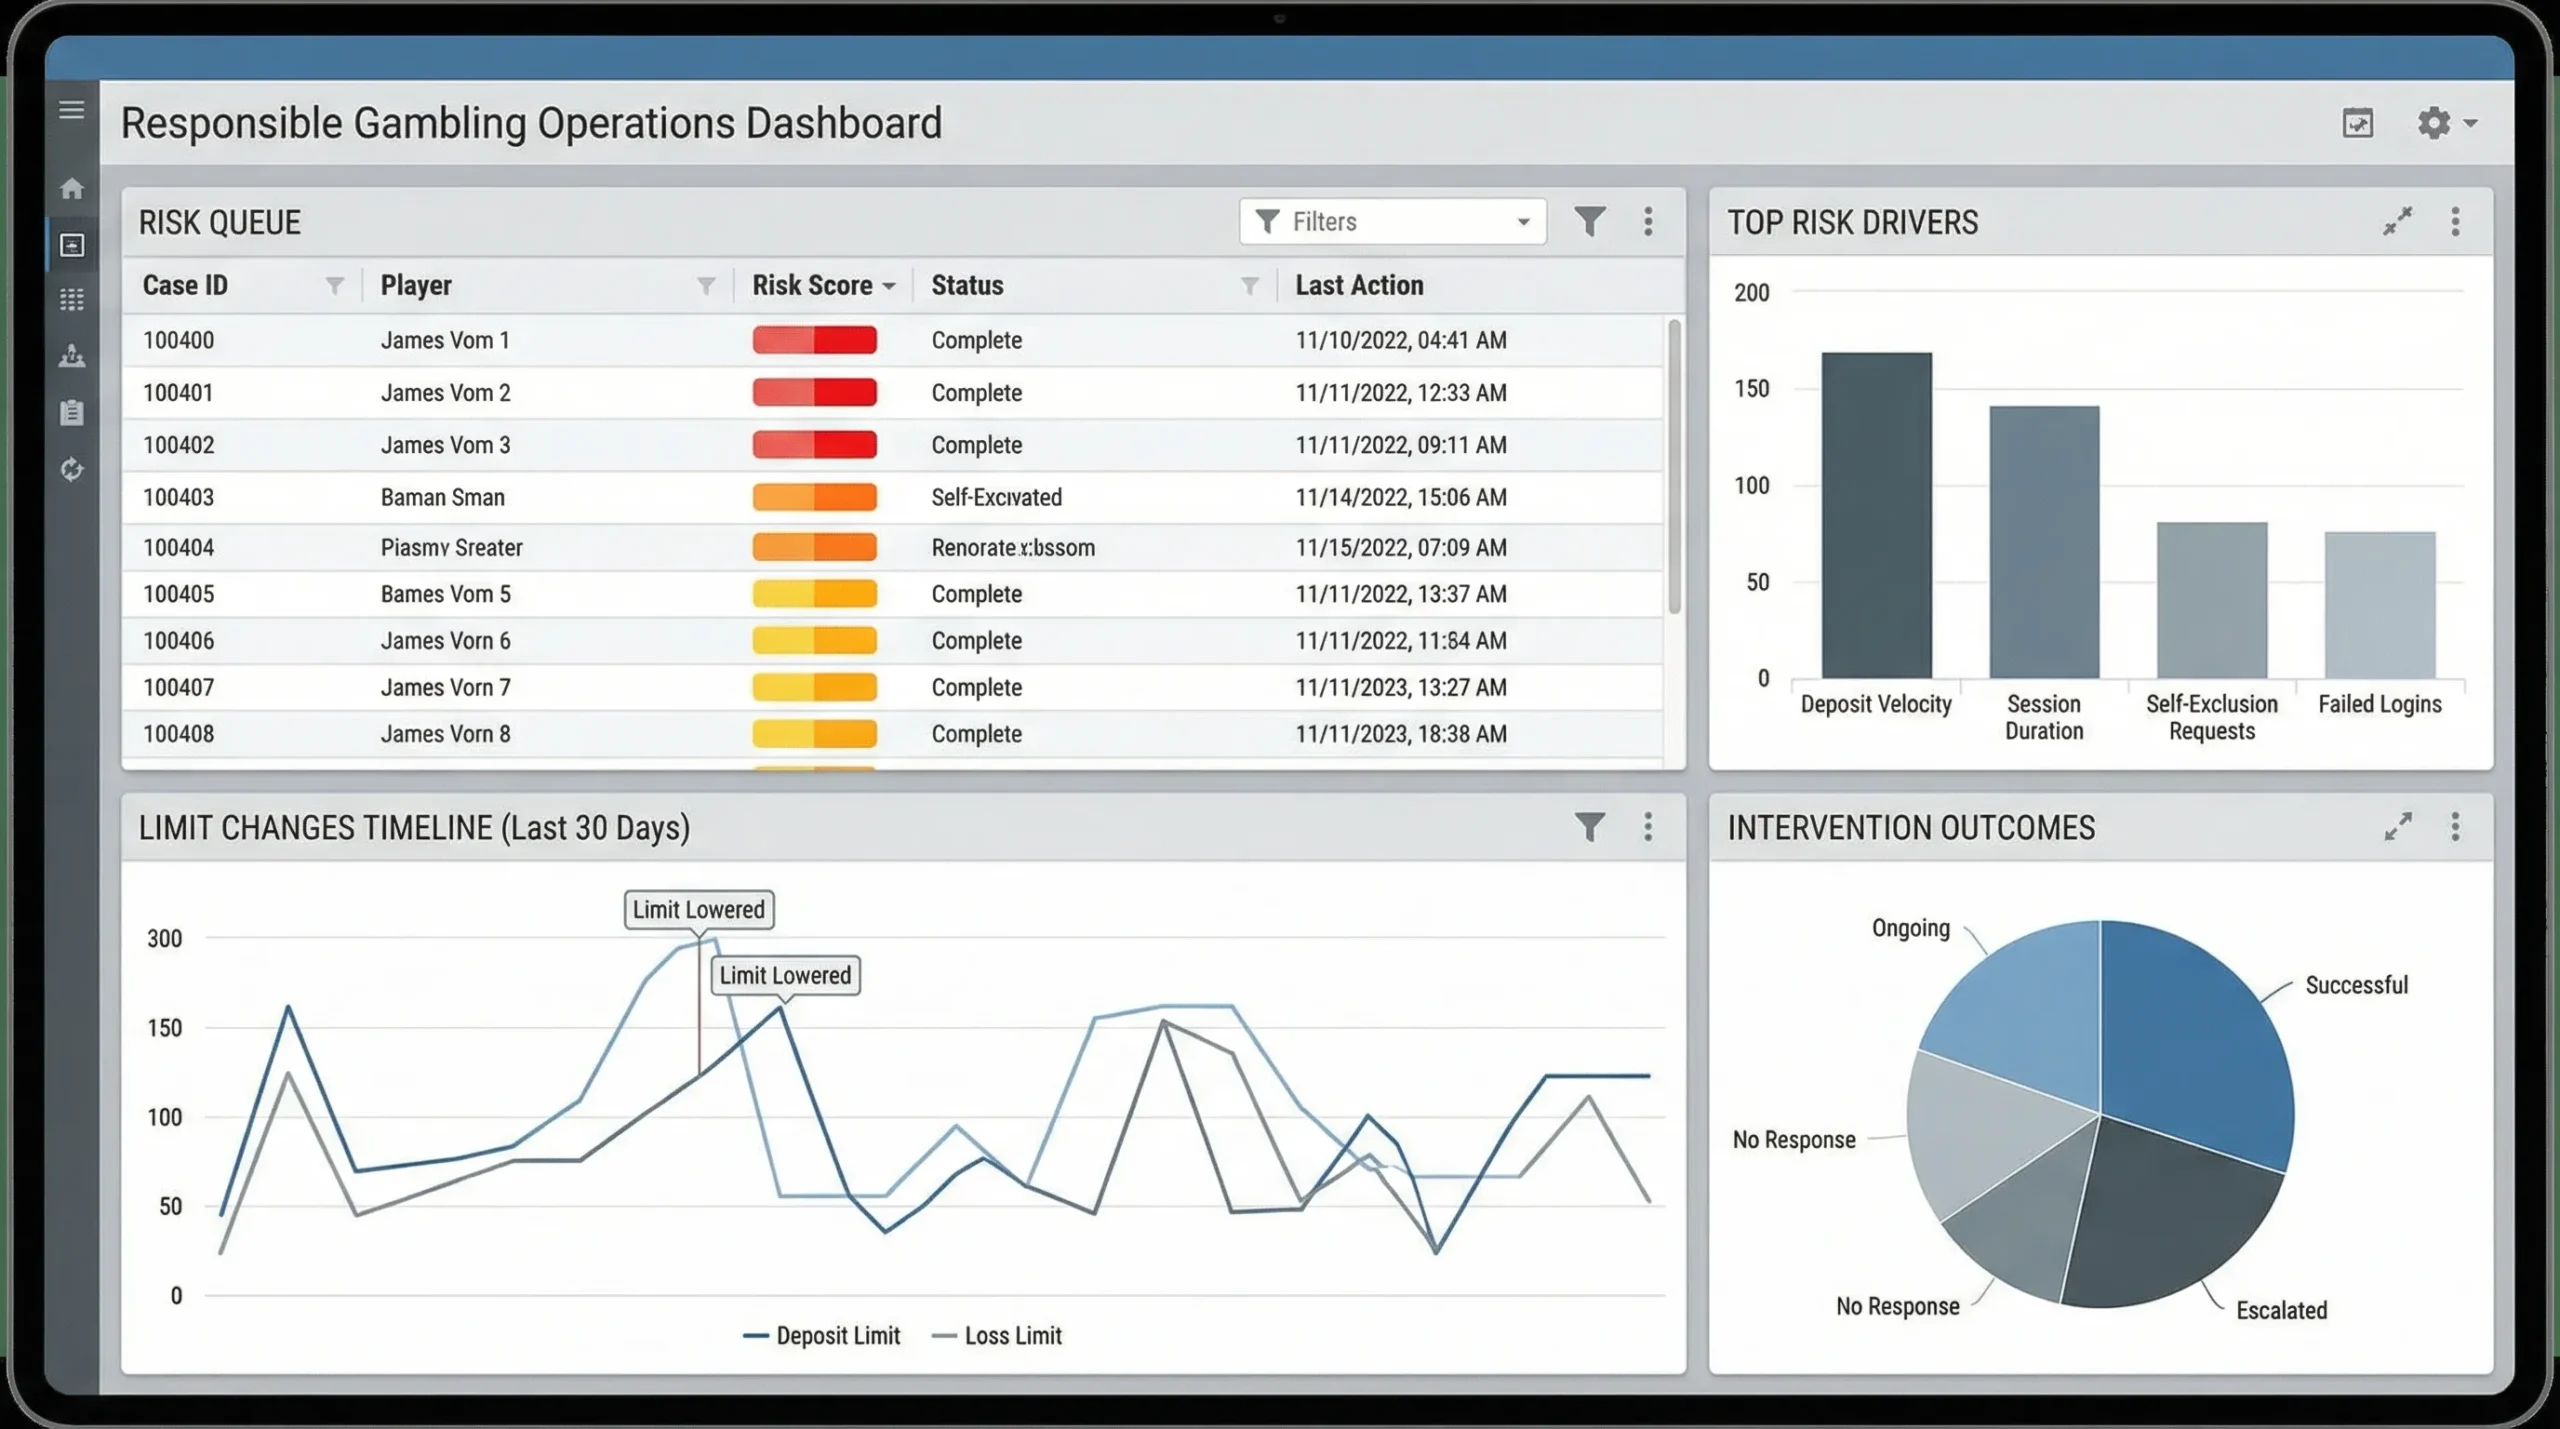Click the Complete status for case 100402

click(x=976, y=445)
